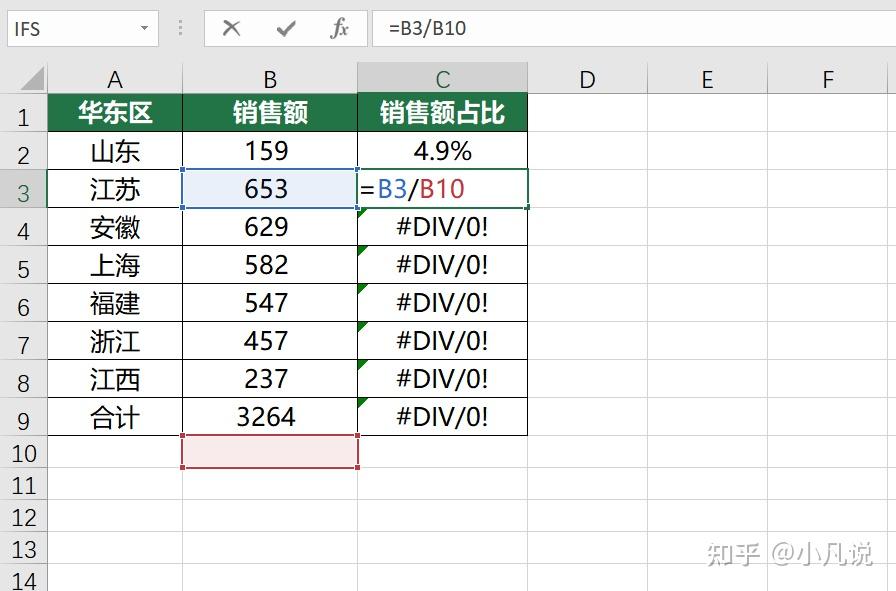Click cell containing 上海
896x591 pixels.
click(x=115, y=265)
